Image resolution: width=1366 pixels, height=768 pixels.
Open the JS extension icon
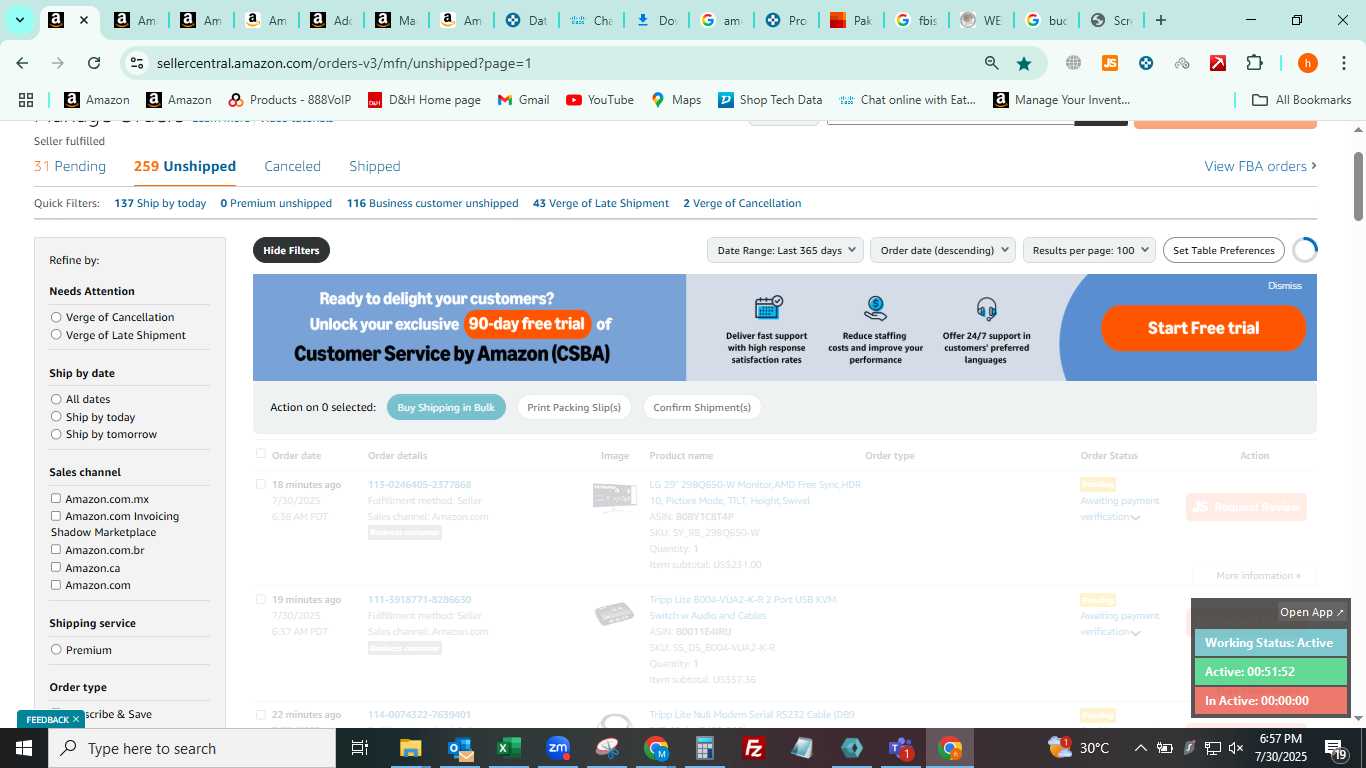coord(1109,63)
